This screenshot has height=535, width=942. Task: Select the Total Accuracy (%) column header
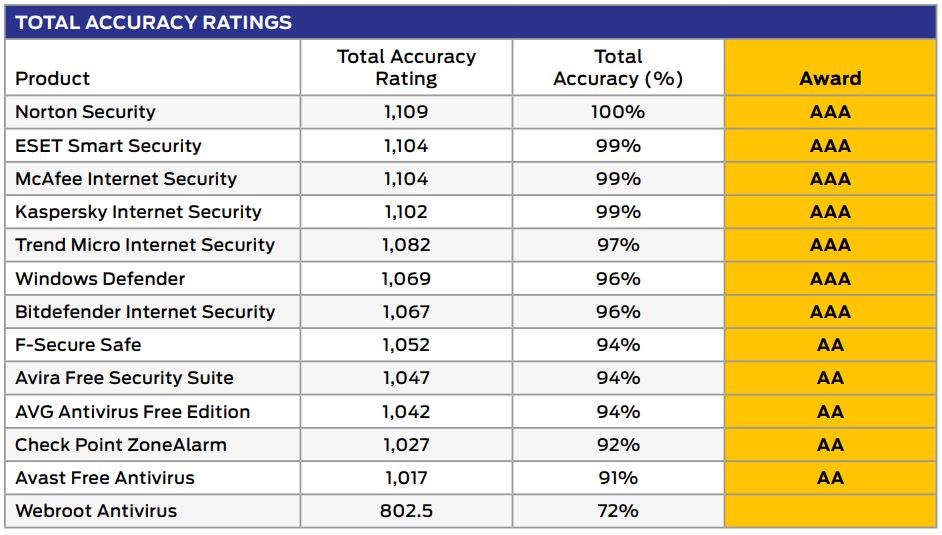click(618, 67)
